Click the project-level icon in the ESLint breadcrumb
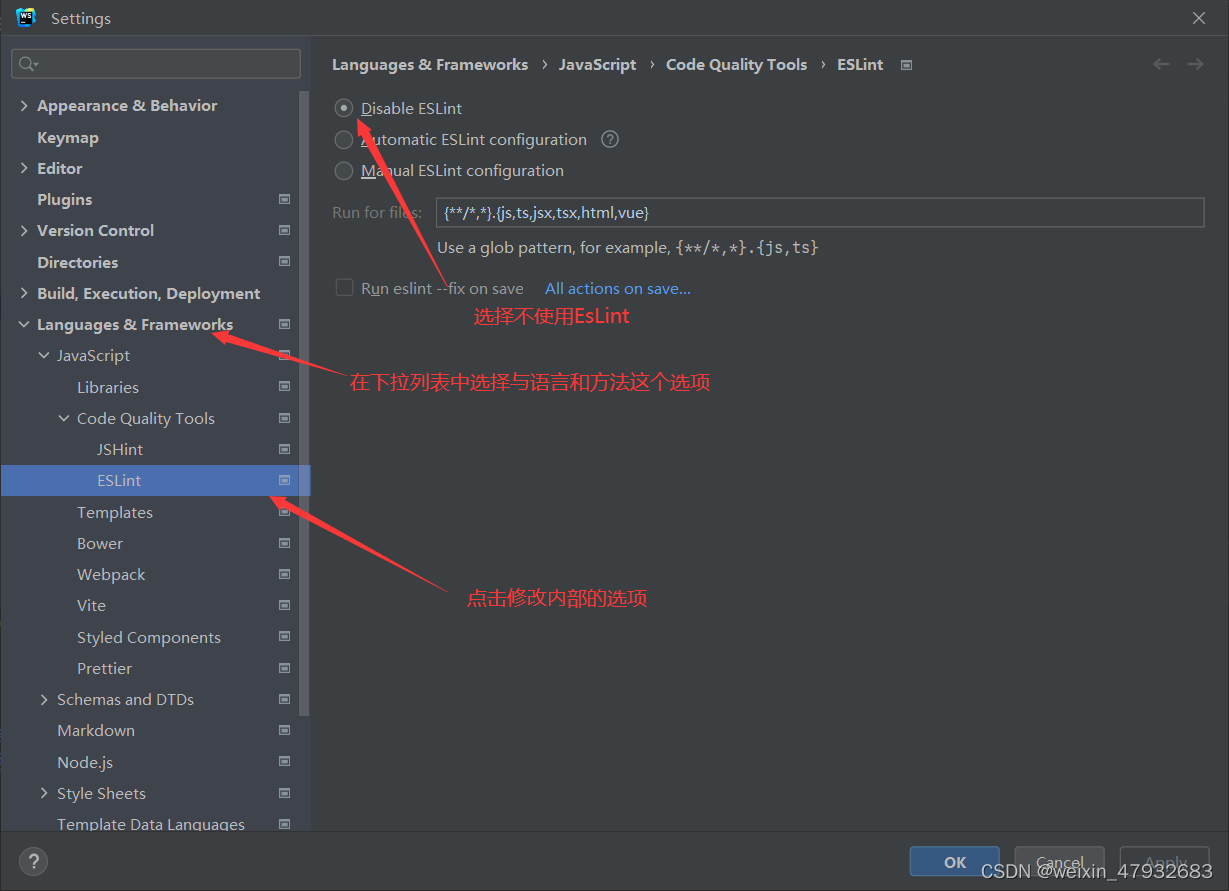 906,65
